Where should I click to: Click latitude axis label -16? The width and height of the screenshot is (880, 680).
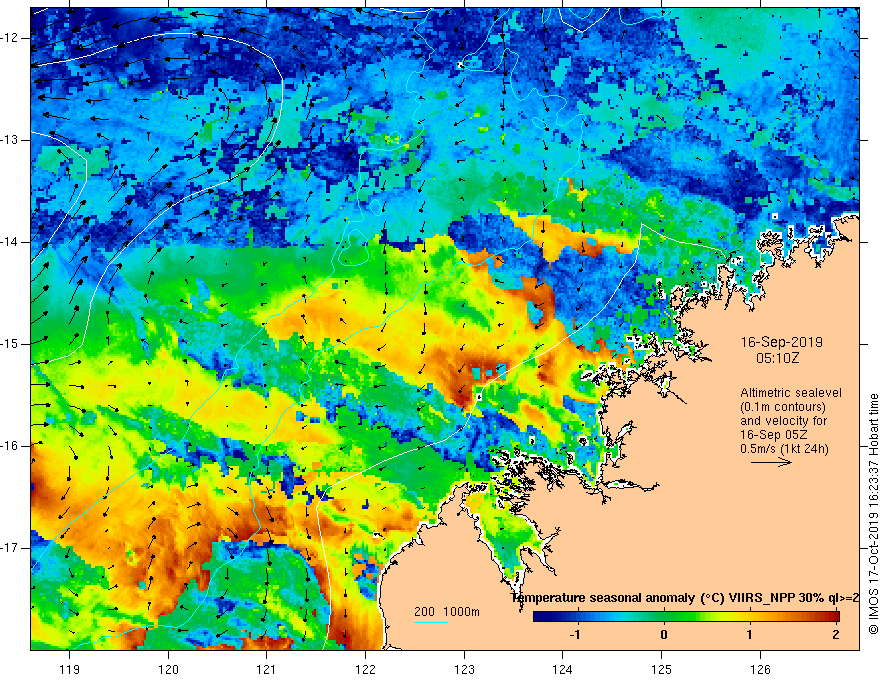point(10,446)
